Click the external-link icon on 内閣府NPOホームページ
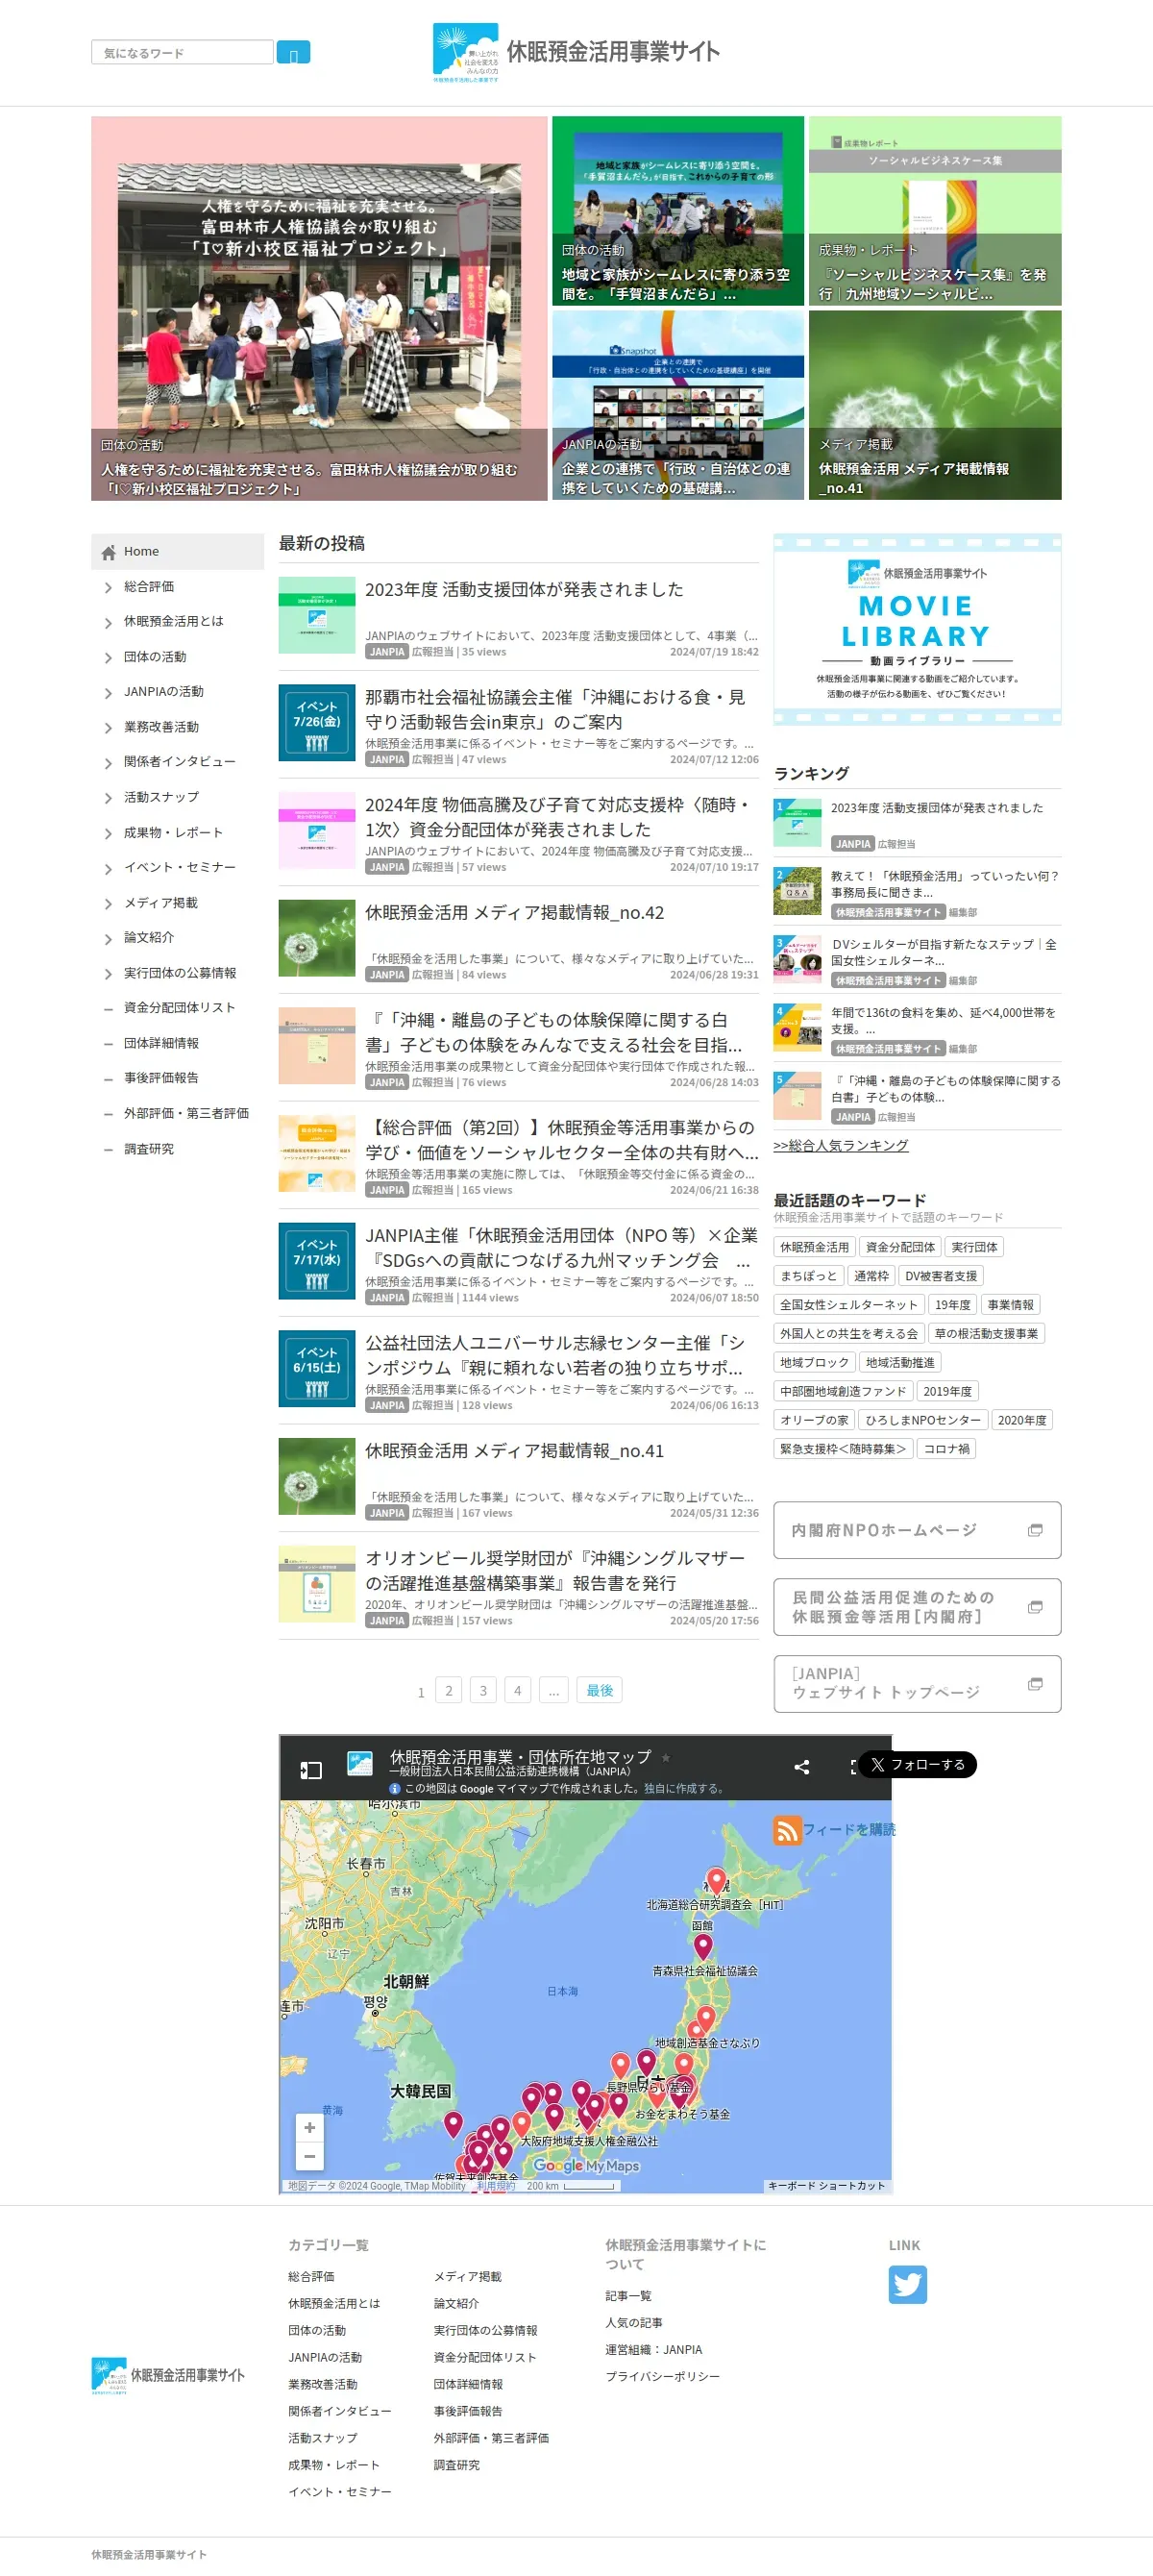This screenshot has width=1153, height=2576. 1035,1530
